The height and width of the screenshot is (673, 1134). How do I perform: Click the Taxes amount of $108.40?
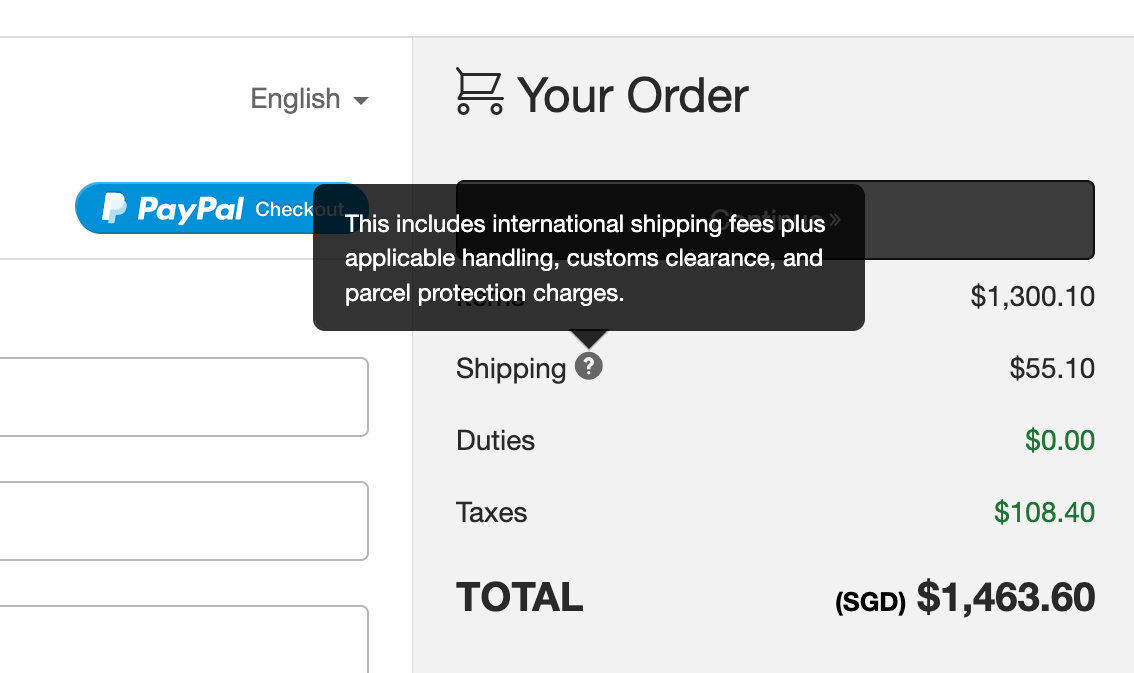point(1045,512)
